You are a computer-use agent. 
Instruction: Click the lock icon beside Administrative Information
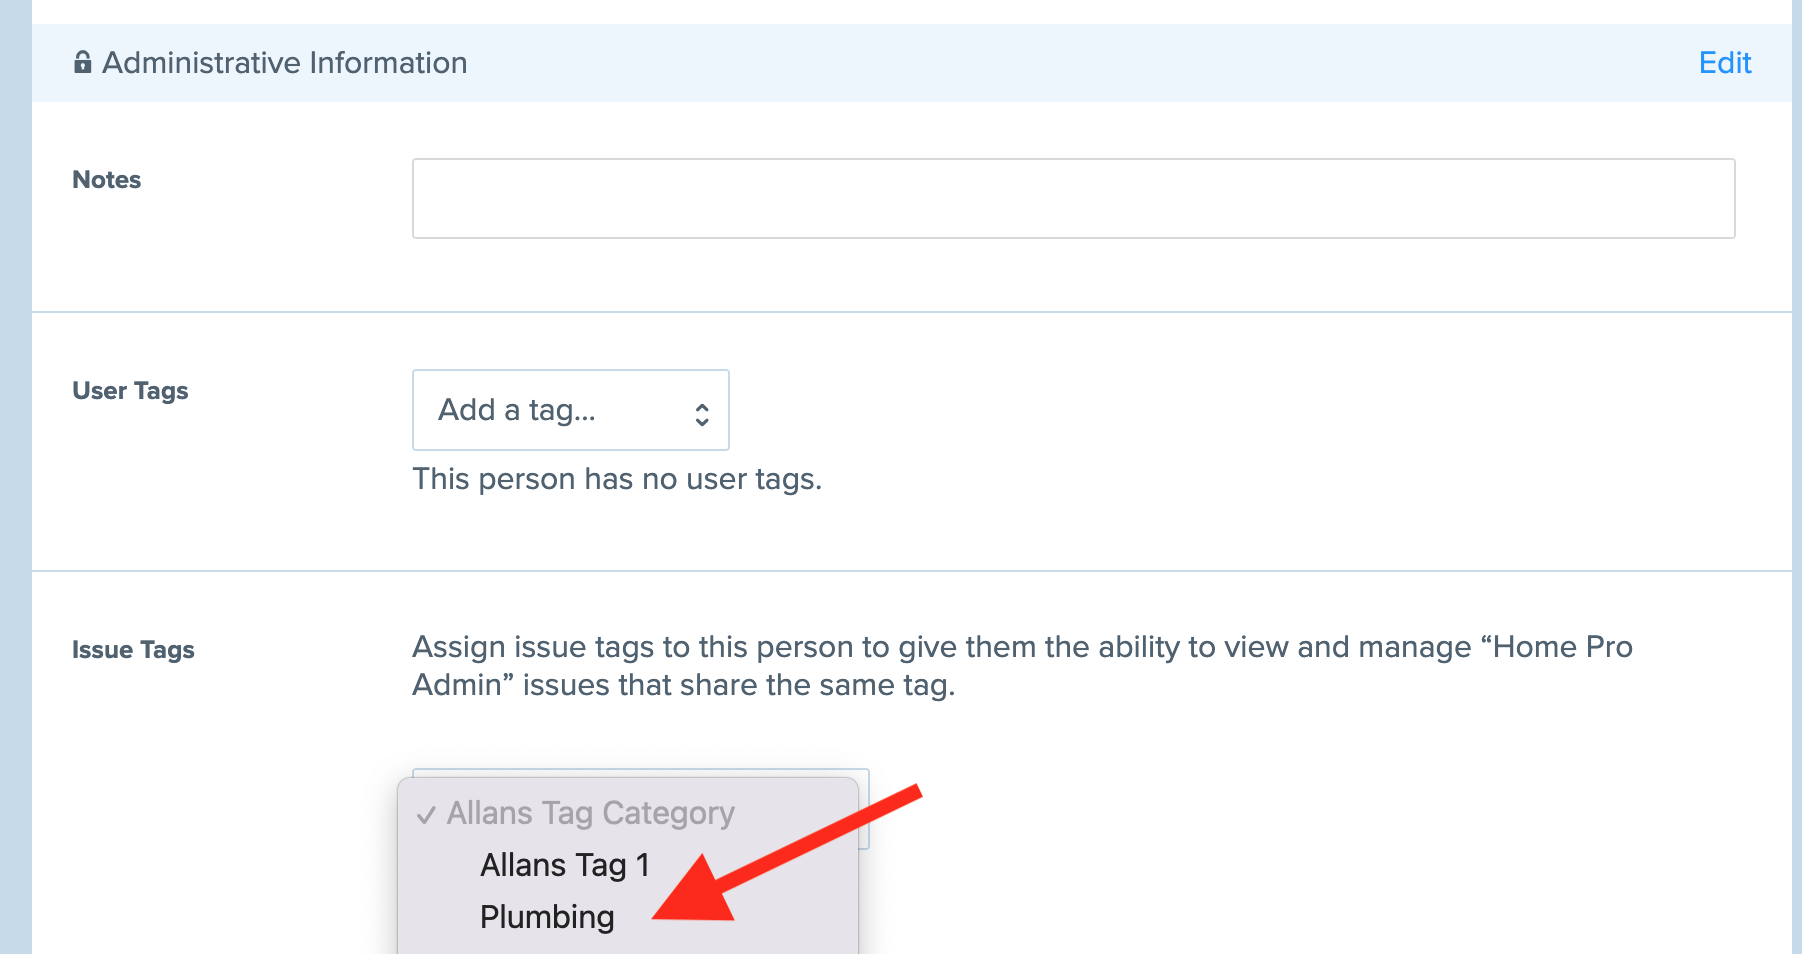(x=83, y=63)
